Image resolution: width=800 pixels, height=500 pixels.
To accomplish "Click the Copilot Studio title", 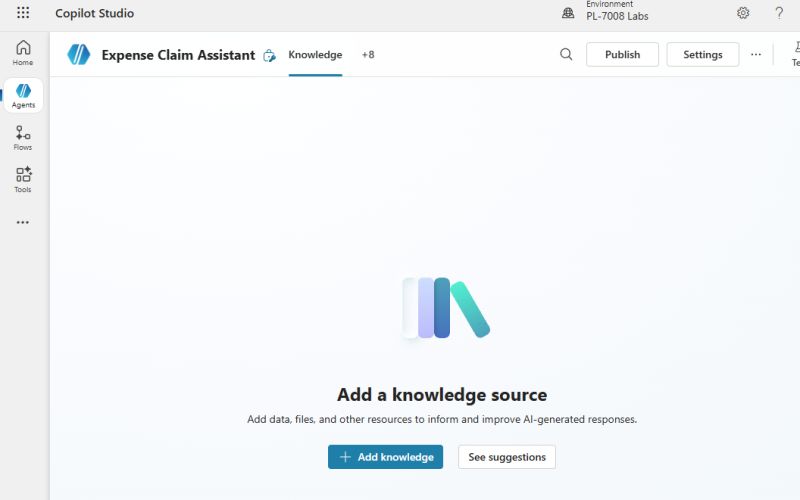I will point(94,13).
